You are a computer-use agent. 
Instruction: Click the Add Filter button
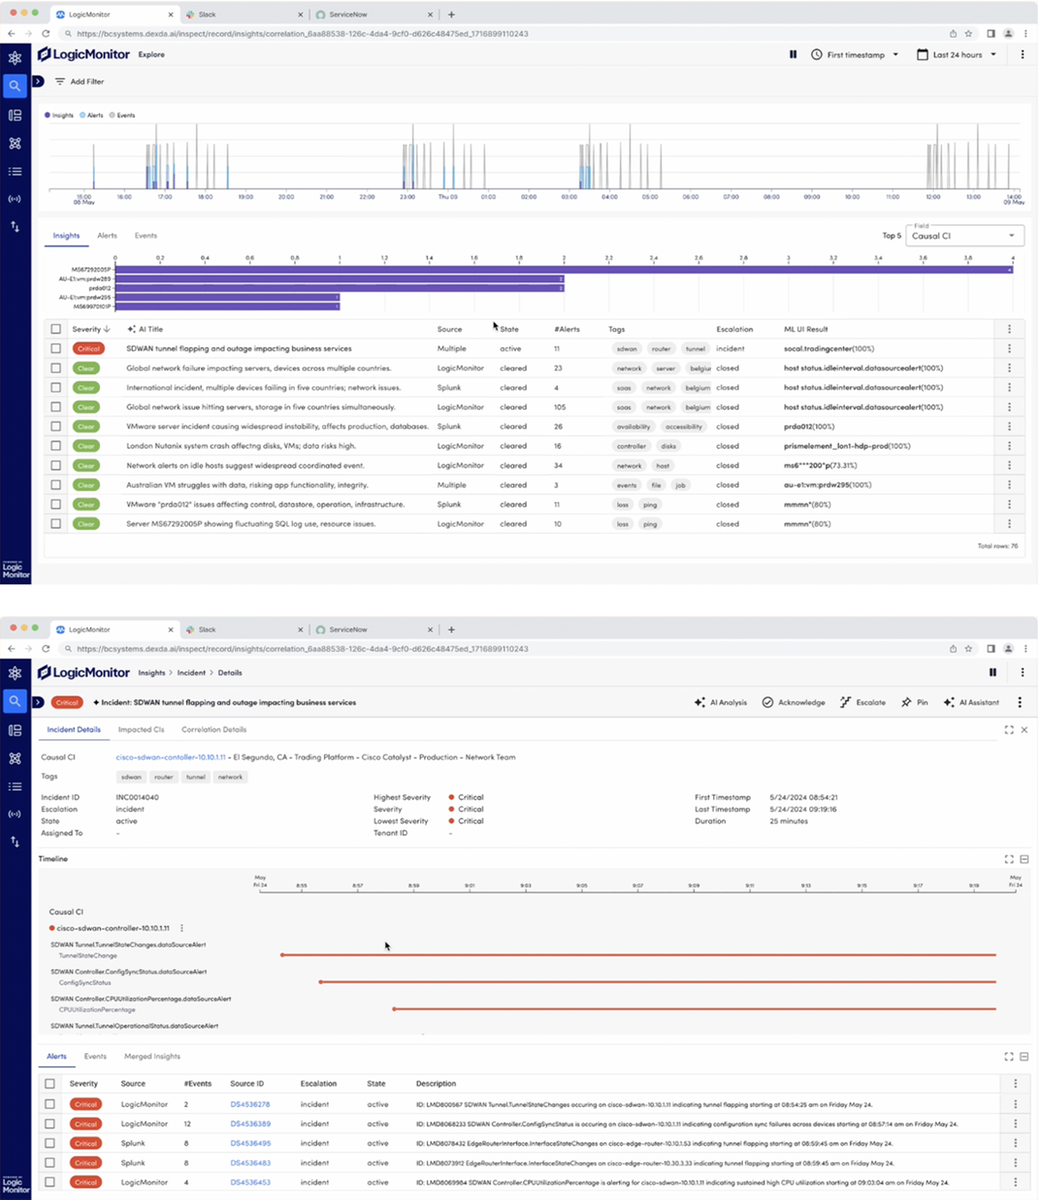tap(80, 81)
